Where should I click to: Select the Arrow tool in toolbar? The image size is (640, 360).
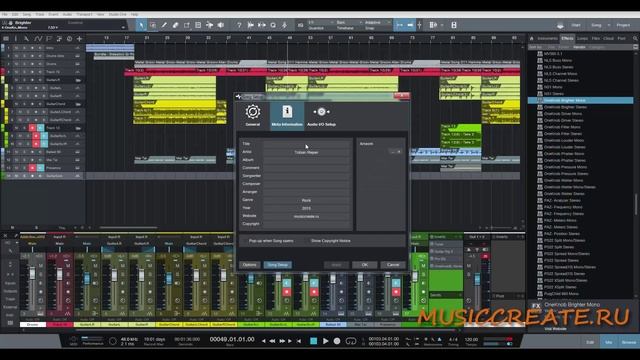[x=141, y=25]
